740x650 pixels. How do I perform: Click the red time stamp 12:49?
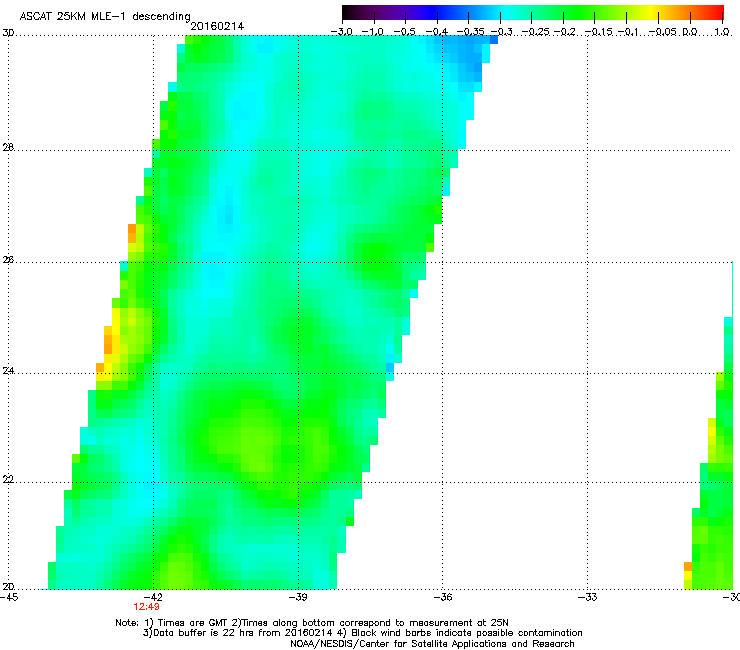tap(146, 607)
